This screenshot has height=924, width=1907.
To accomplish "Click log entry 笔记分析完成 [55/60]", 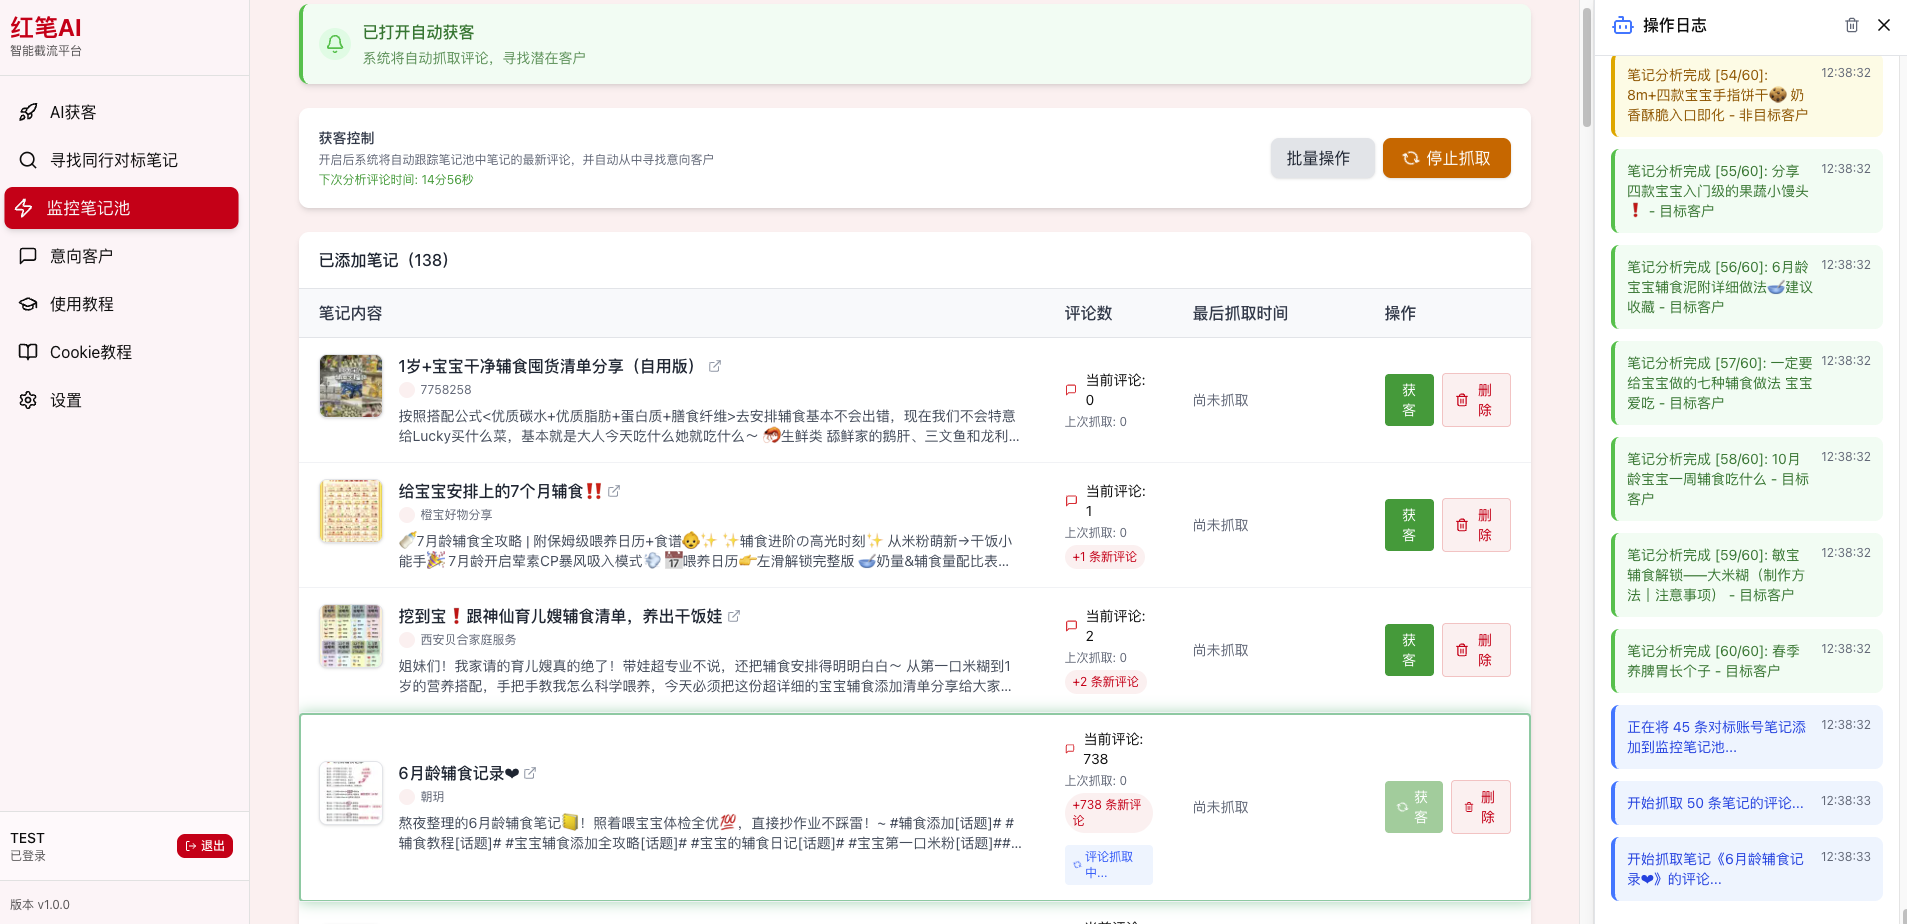I will (1747, 191).
